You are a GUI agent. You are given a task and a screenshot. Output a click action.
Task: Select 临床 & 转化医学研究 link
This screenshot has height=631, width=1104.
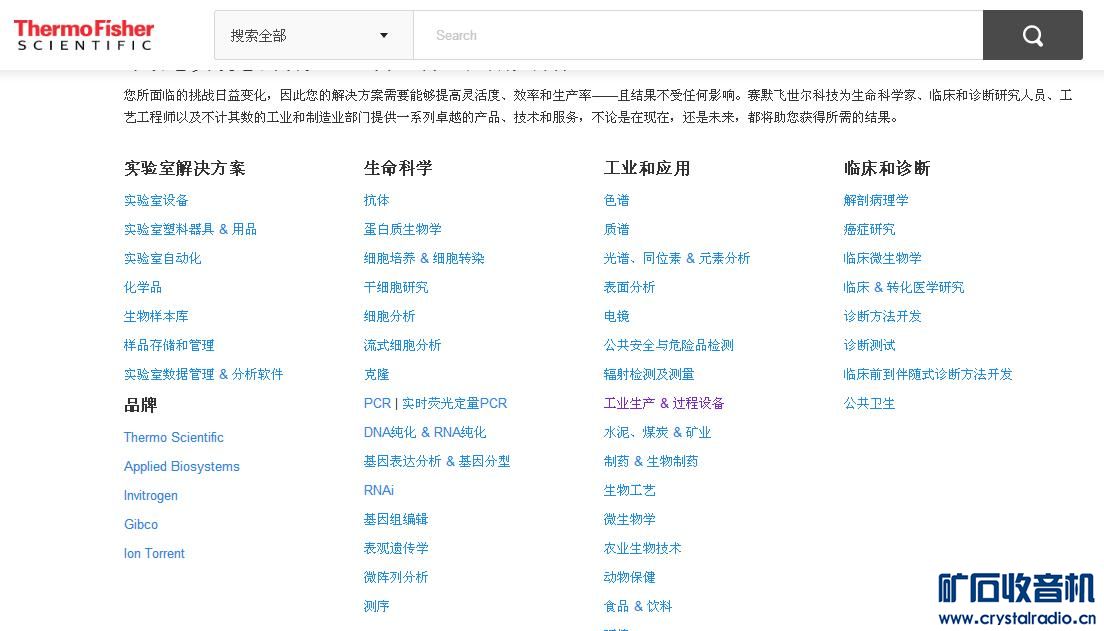[x=904, y=287]
